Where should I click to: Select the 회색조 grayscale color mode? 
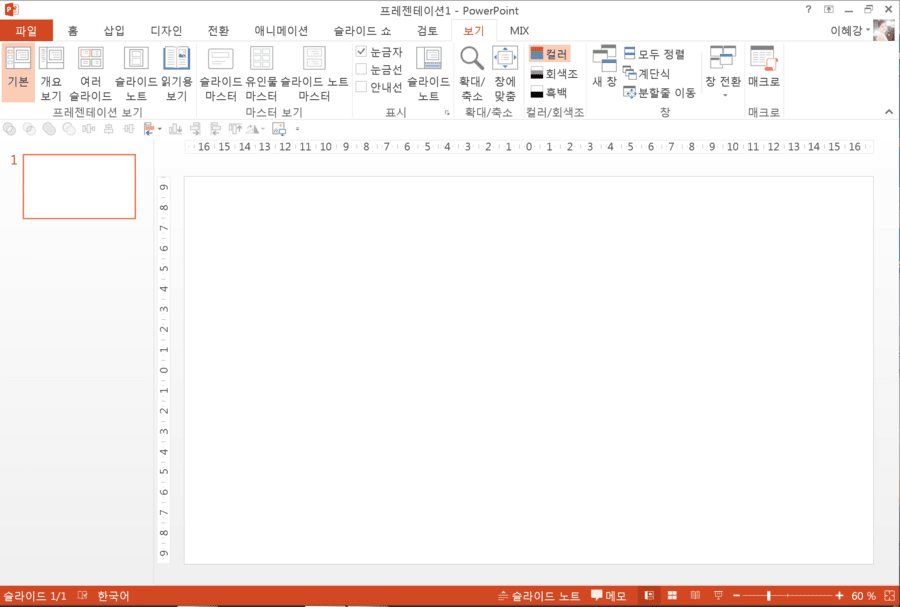coord(554,73)
